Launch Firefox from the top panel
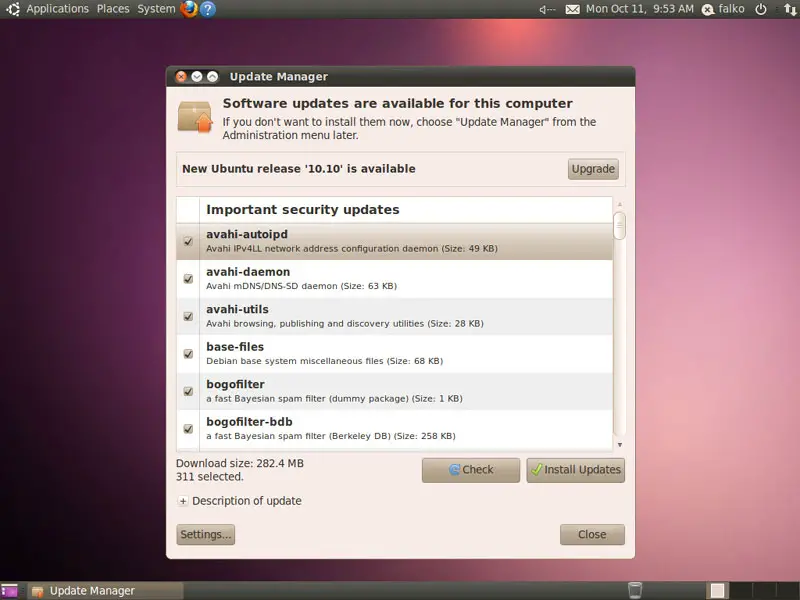800x600 pixels. [189, 9]
